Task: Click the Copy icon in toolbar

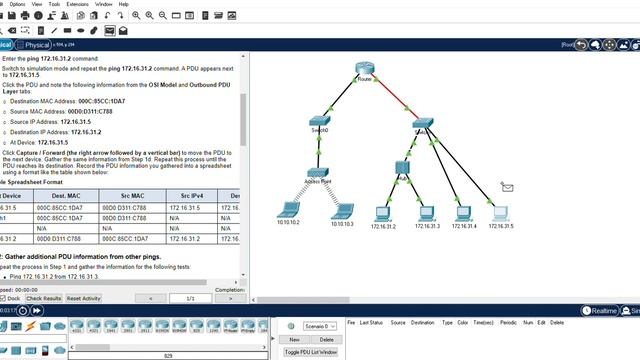Action: click(81, 16)
